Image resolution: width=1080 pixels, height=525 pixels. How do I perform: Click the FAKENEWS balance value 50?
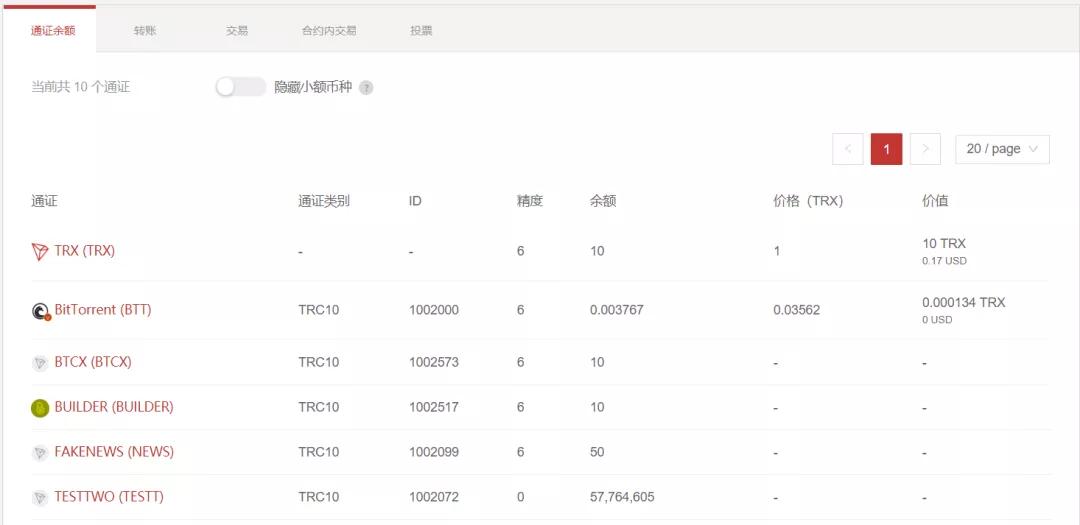pos(597,452)
